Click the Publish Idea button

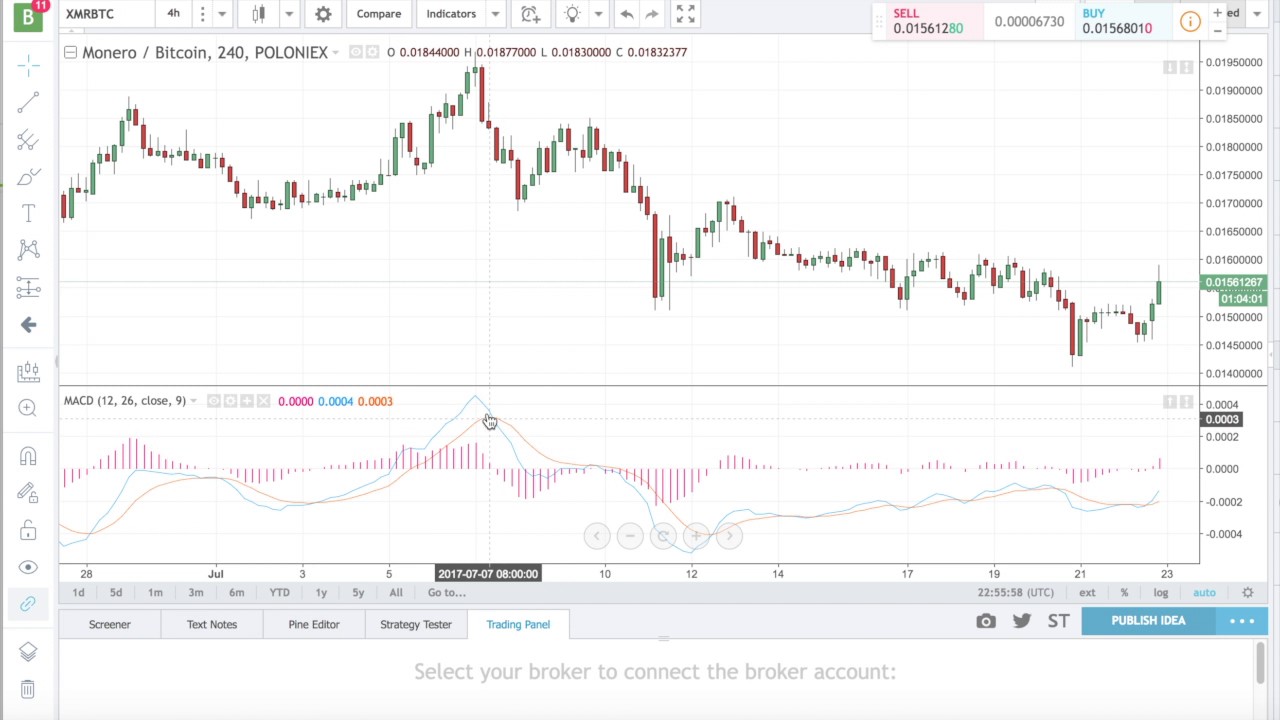click(1148, 621)
